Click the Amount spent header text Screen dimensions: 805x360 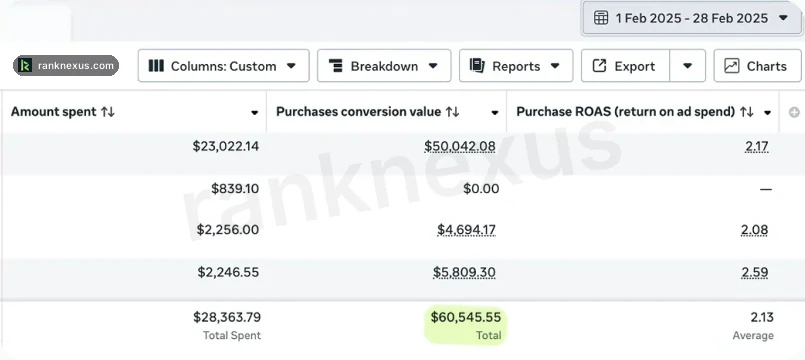pyautogui.click(x=53, y=112)
